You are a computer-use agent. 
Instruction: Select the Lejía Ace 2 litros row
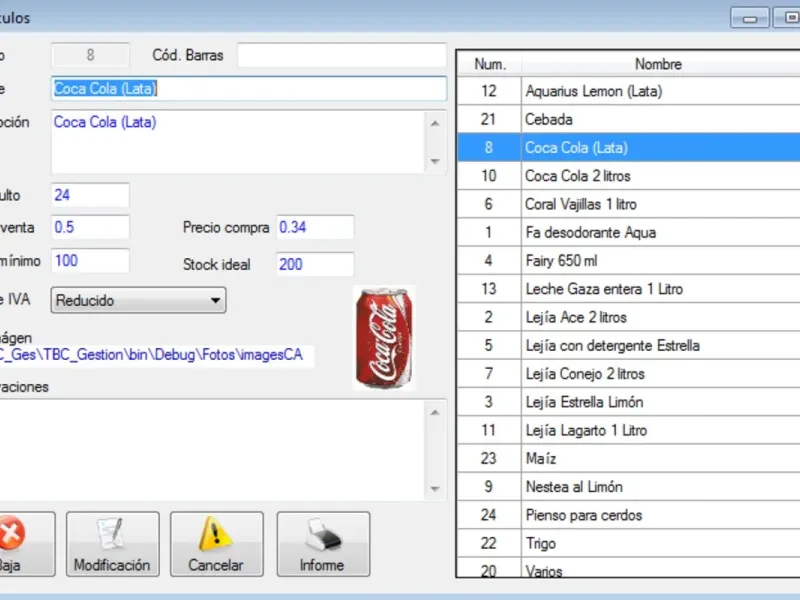pos(629,317)
